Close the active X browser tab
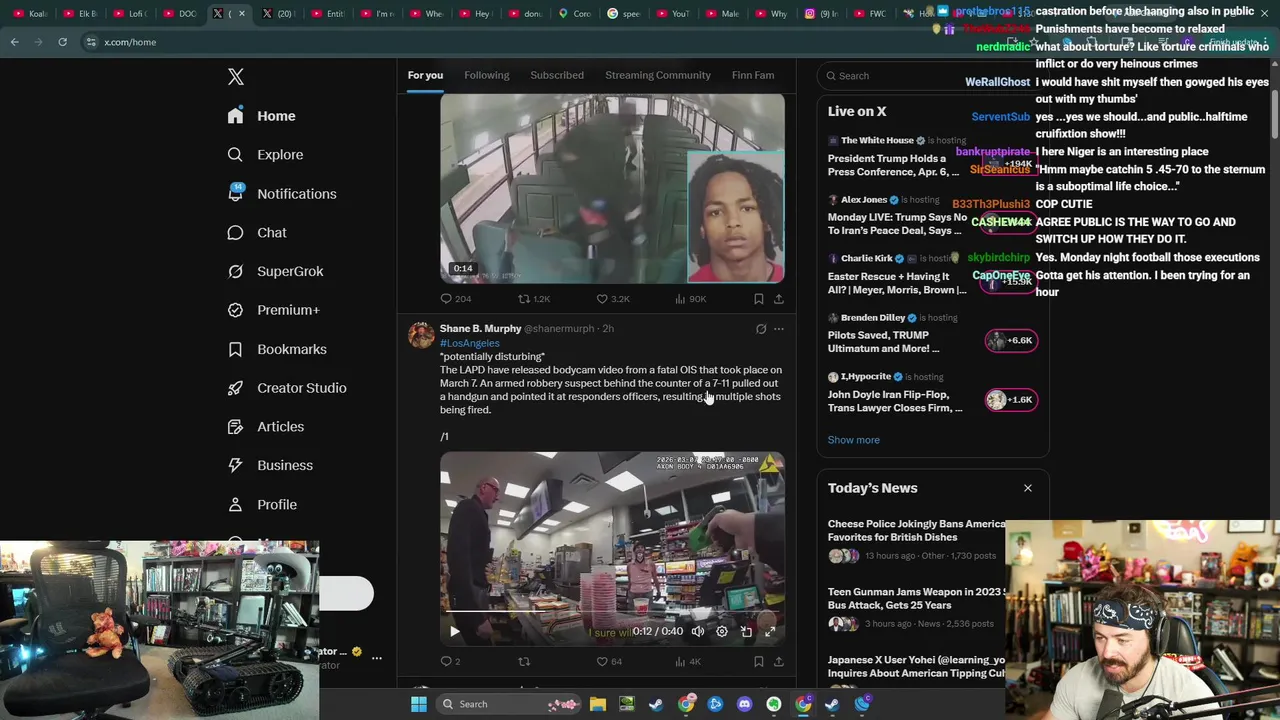This screenshot has width=1280, height=720. click(241, 13)
